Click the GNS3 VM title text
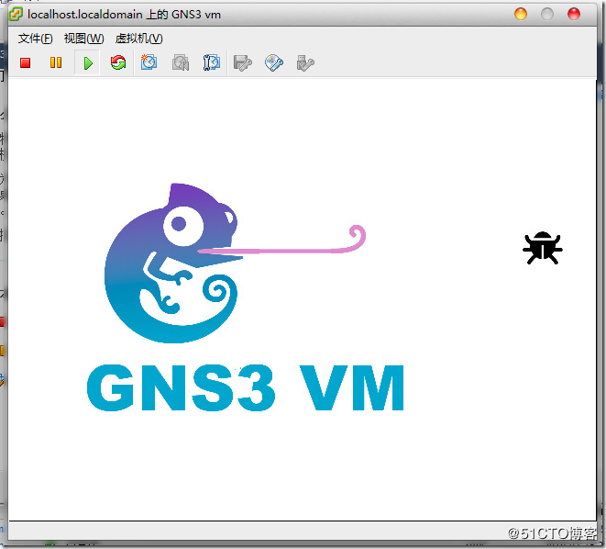This screenshot has width=606, height=549. coord(245,388)
